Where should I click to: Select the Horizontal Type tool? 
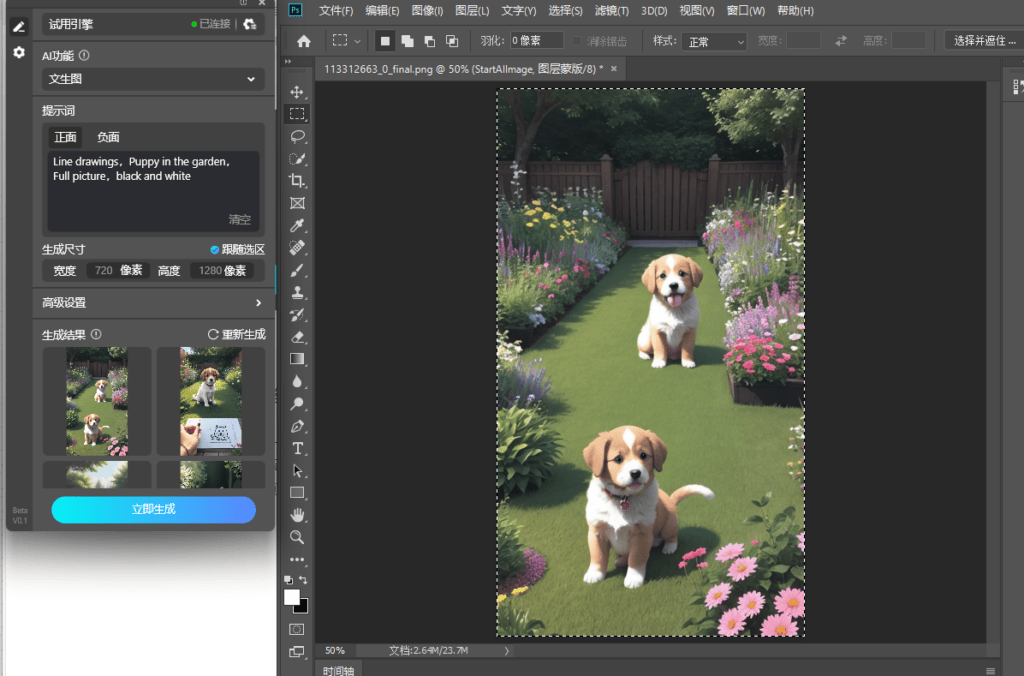(x=297, y=448)
